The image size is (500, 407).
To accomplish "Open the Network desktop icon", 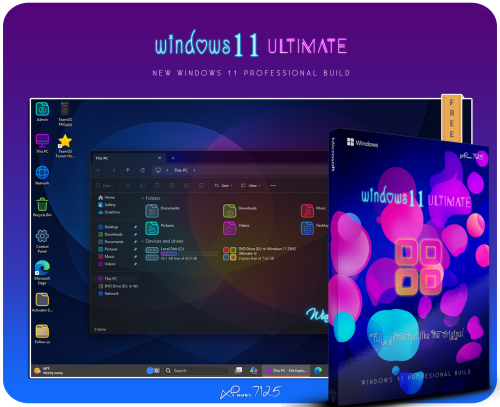I will click(x=42, y=175).
